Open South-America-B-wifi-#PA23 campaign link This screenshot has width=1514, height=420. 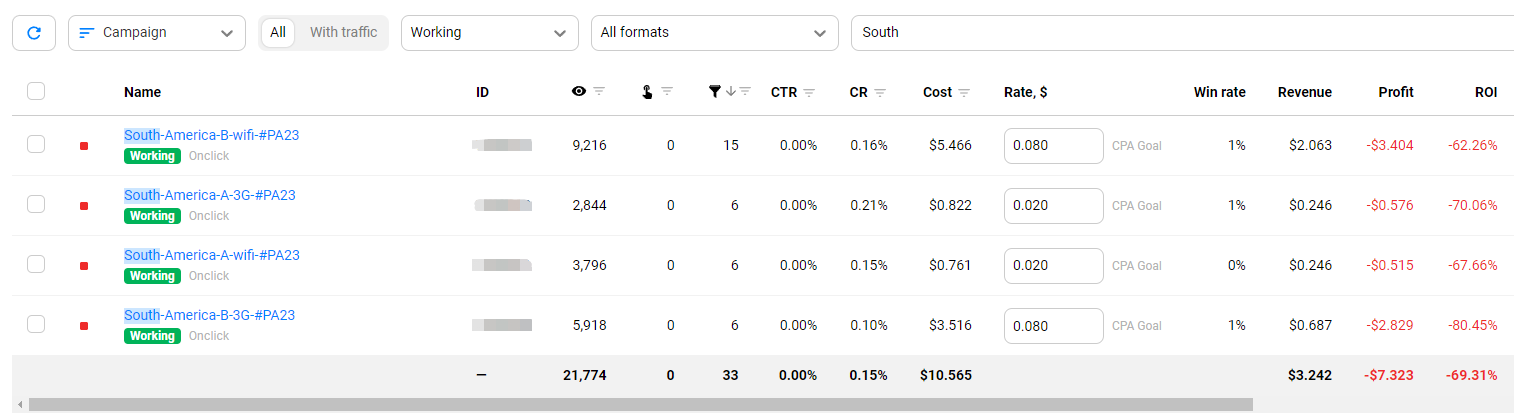tap(211, 135)
